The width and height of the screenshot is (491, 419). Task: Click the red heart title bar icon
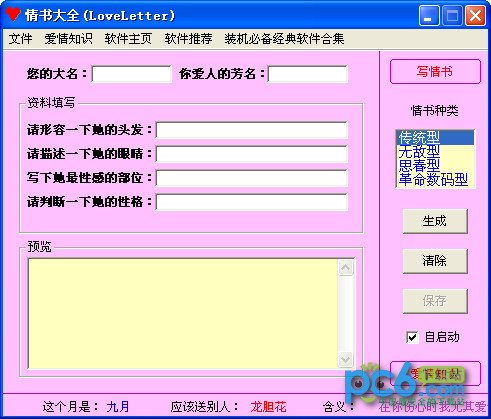pos(13,15)
